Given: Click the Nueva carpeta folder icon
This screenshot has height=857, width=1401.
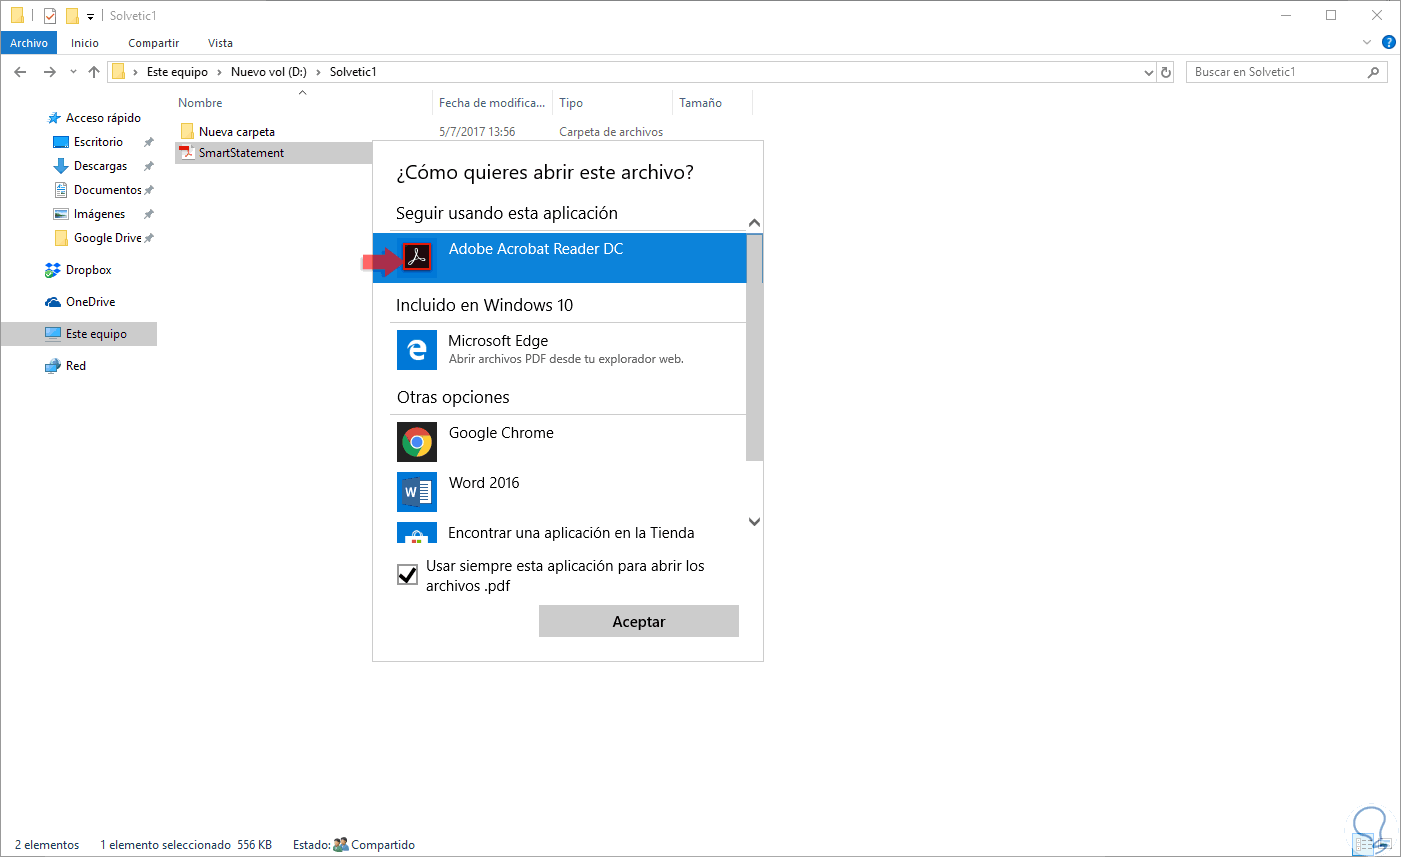Looking at the screenshot, I should point(187,131).
